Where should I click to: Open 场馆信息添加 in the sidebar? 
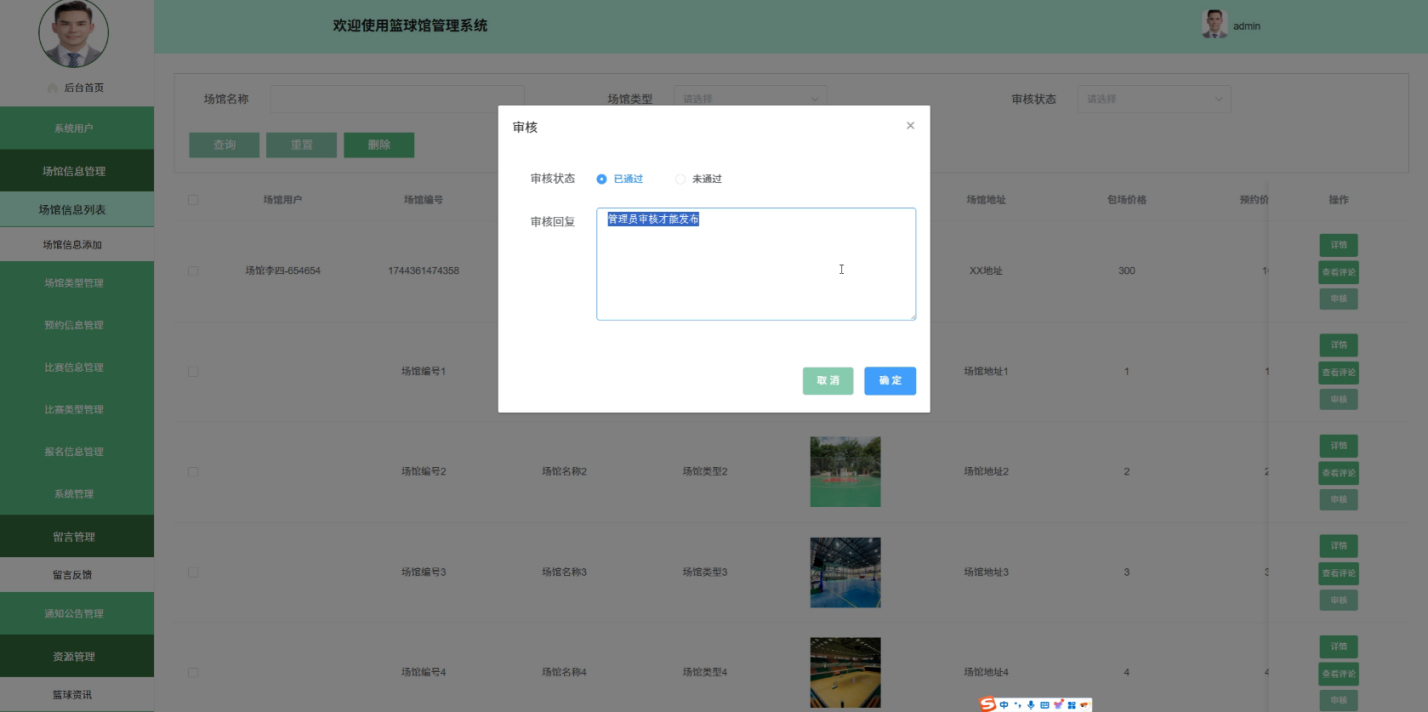click(x=77, y=245)
